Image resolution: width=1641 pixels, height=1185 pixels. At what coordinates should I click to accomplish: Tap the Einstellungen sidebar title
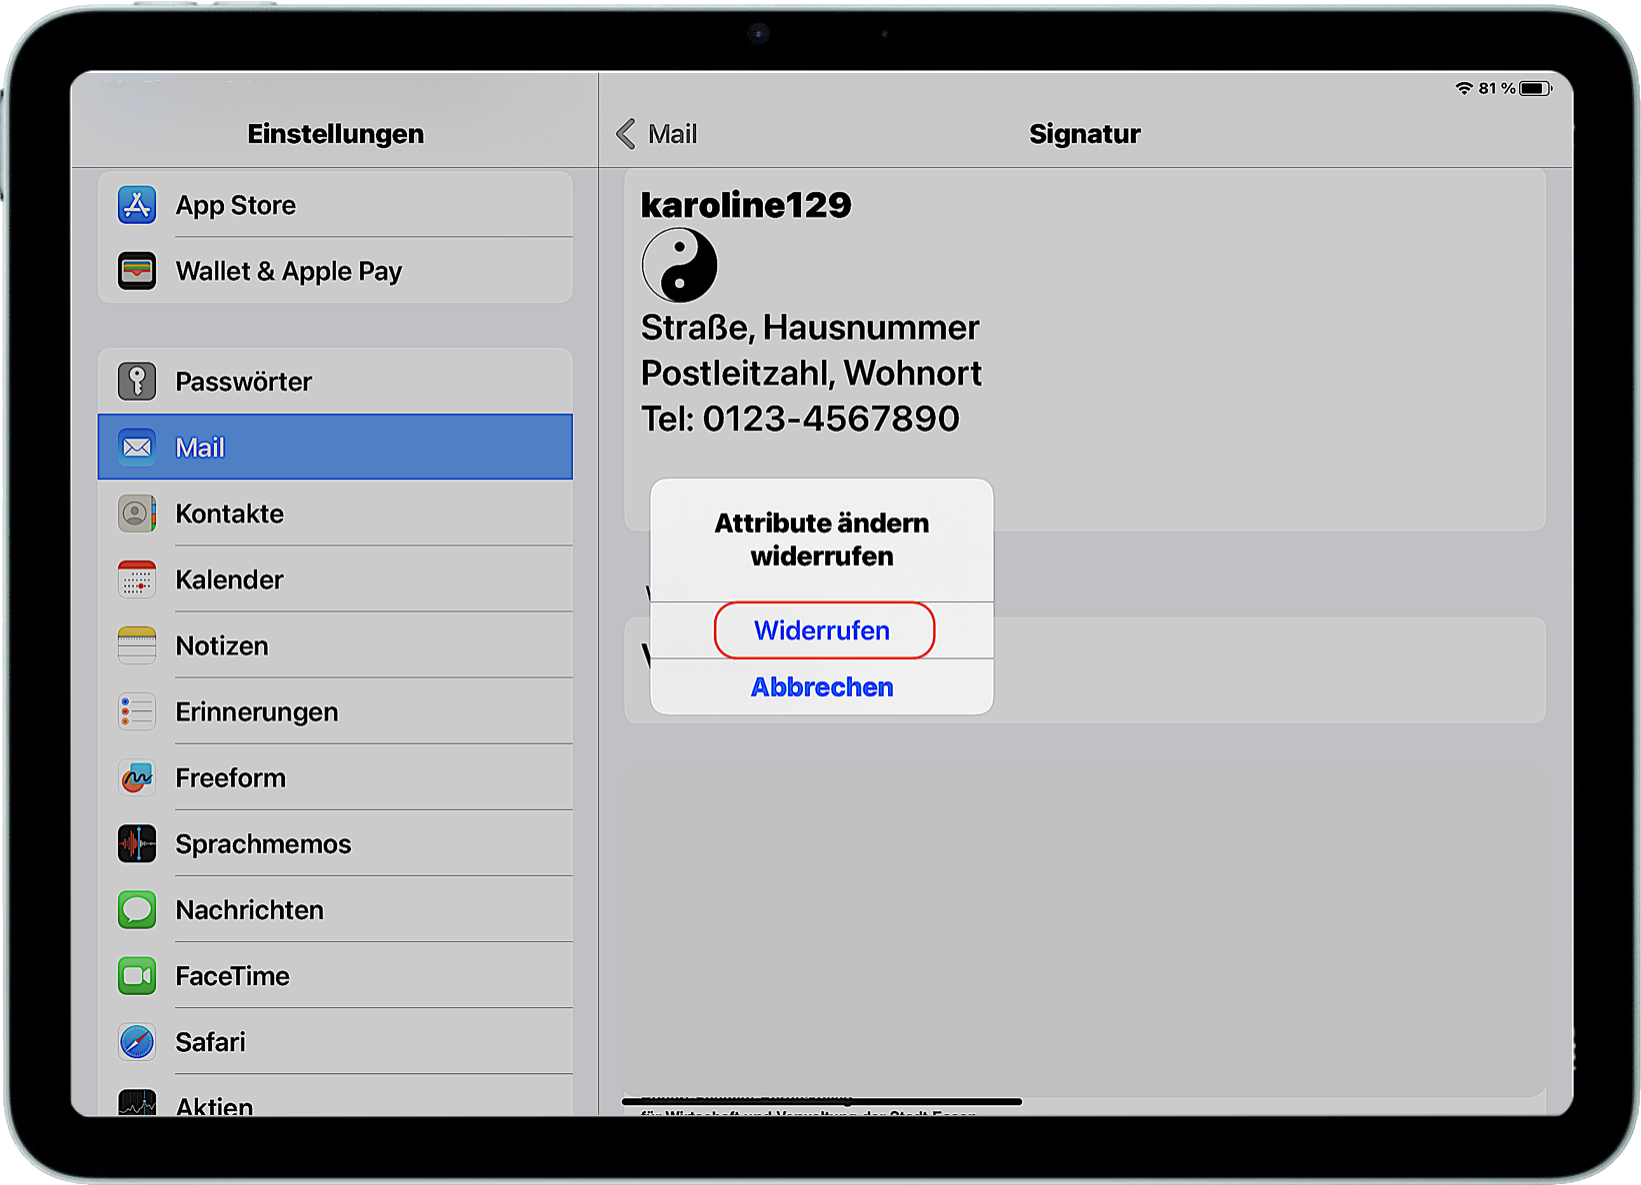tap(336, 134)
